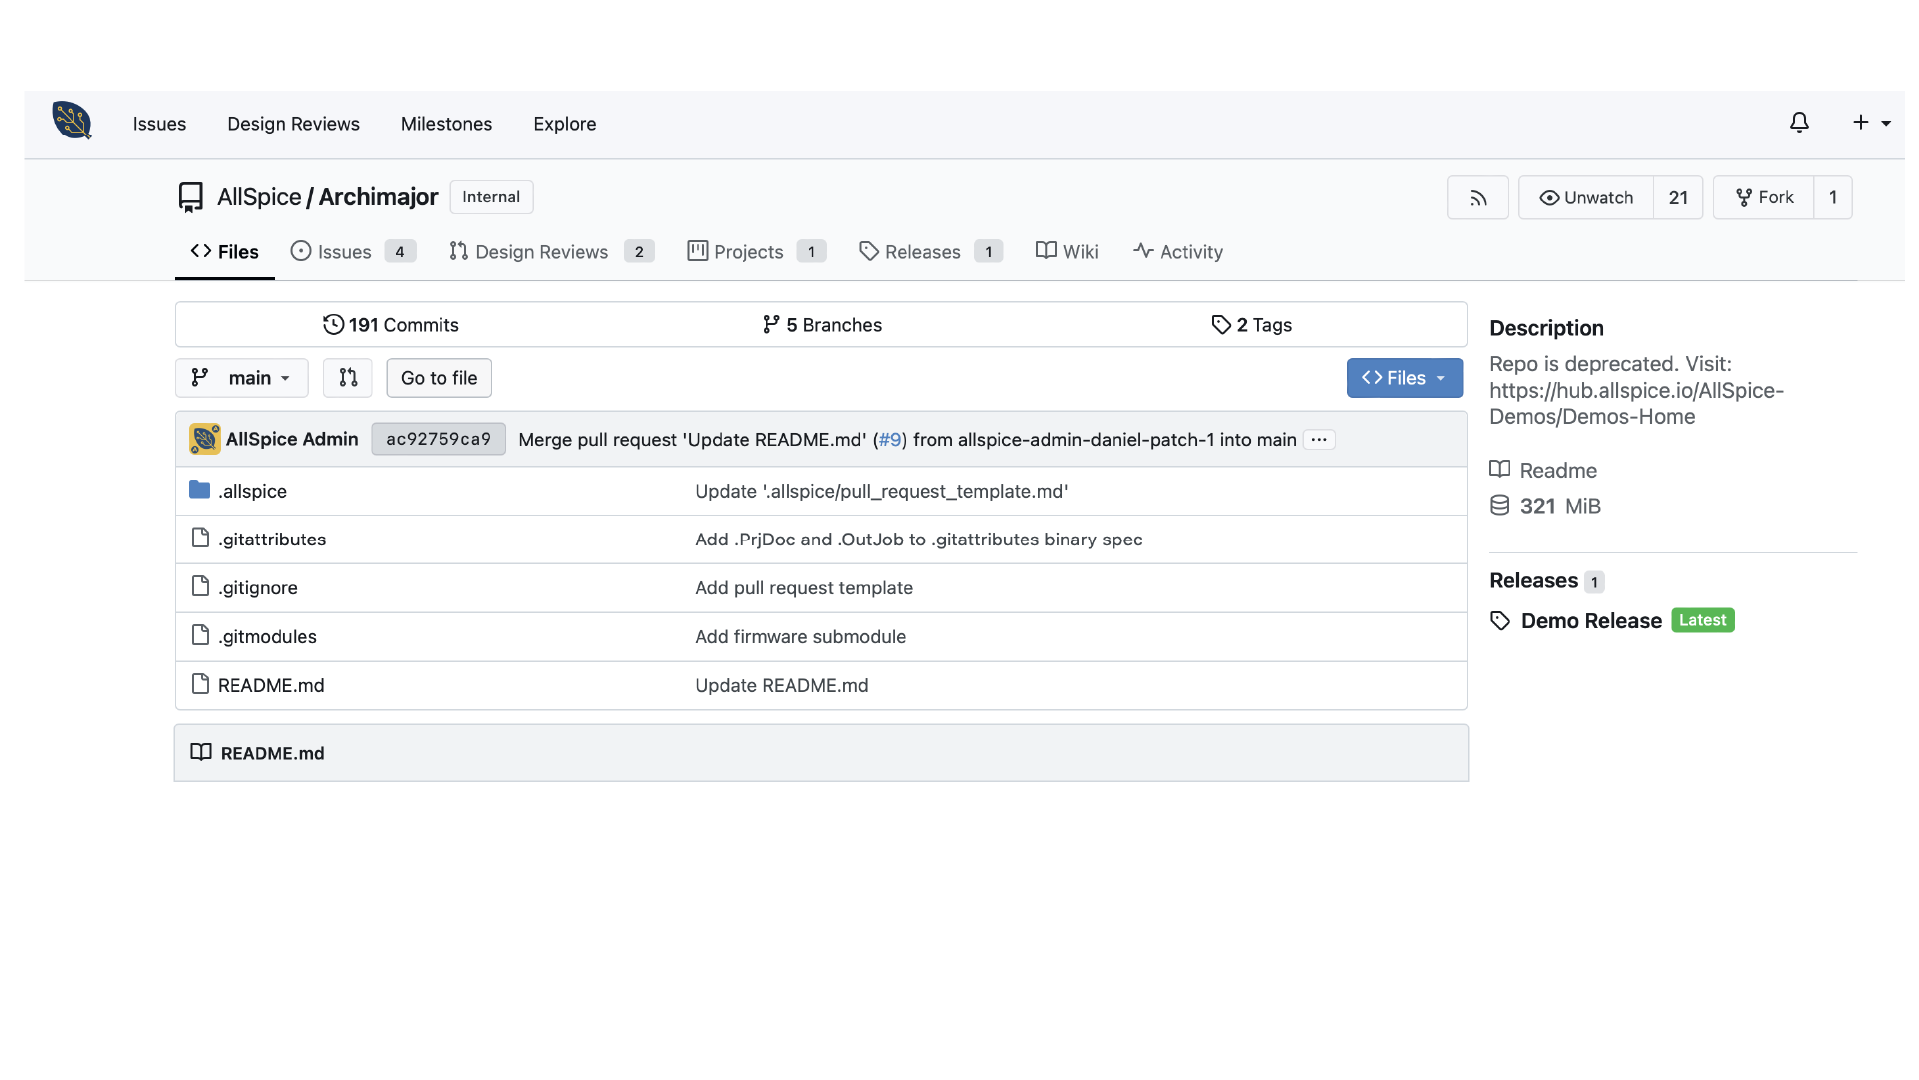Open Issues in top navigation
The image size is (1919, 1080).
pyautogui.click(x=159, y=124)
